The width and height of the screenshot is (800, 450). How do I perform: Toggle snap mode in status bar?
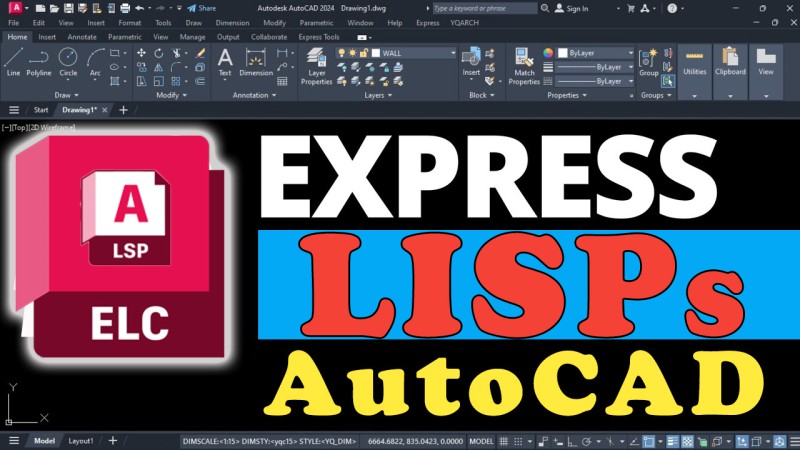tap(518, 441)
